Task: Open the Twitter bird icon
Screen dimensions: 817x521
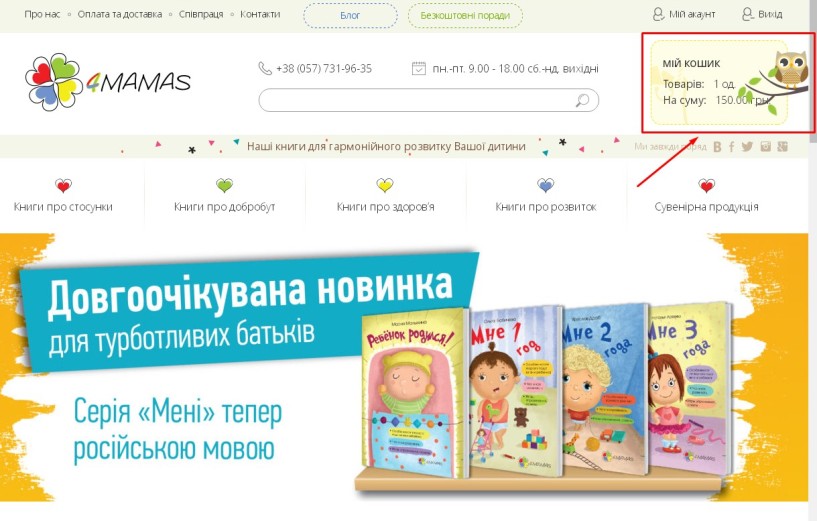Action: (x=747, y=146)
